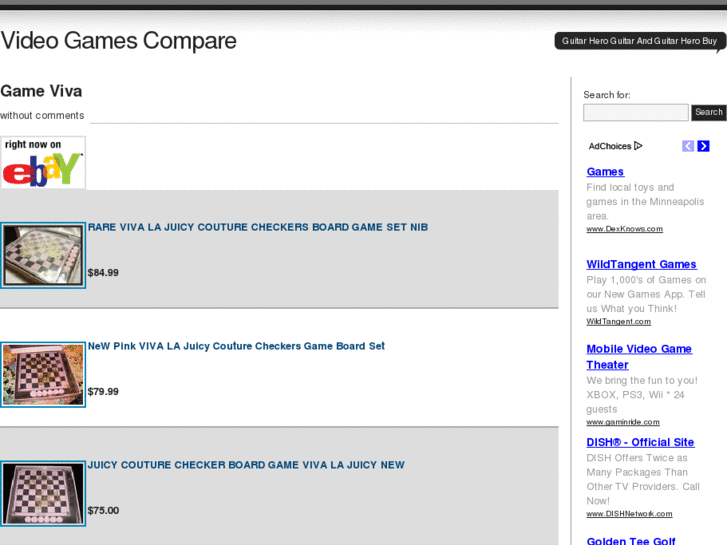Open the RARE VIVA LA JUICY COUTURE CHECKERS listing link

[258, 227]
